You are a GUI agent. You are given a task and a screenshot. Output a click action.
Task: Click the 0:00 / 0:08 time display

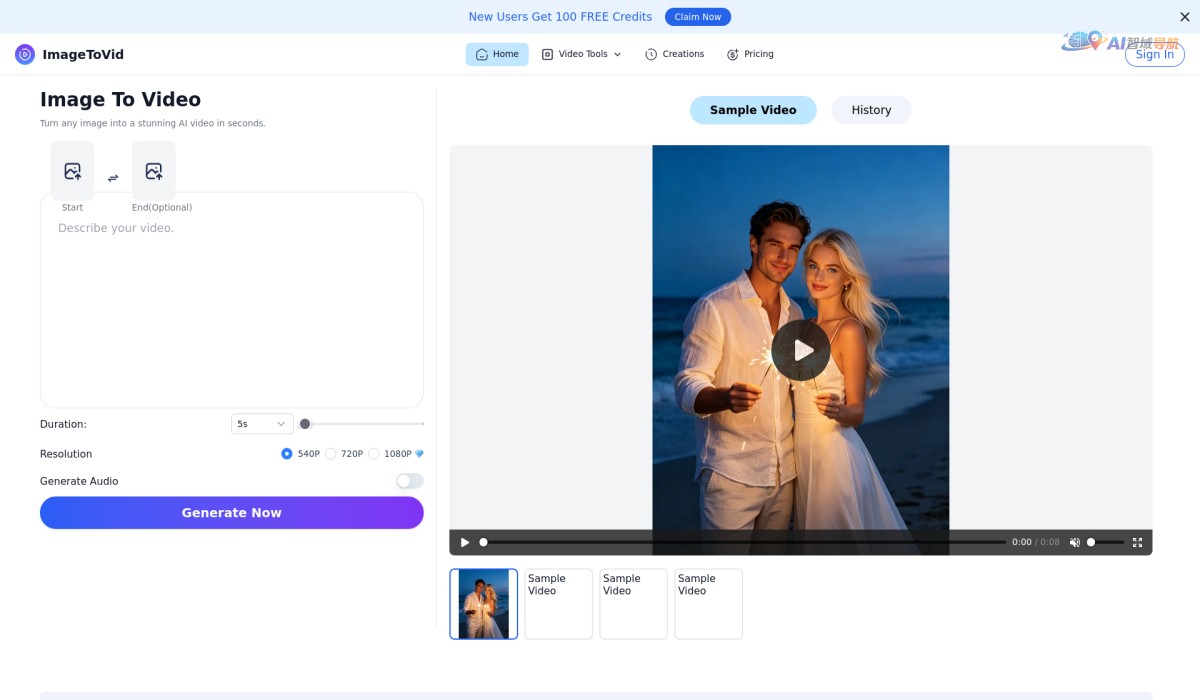(1036, 542)
